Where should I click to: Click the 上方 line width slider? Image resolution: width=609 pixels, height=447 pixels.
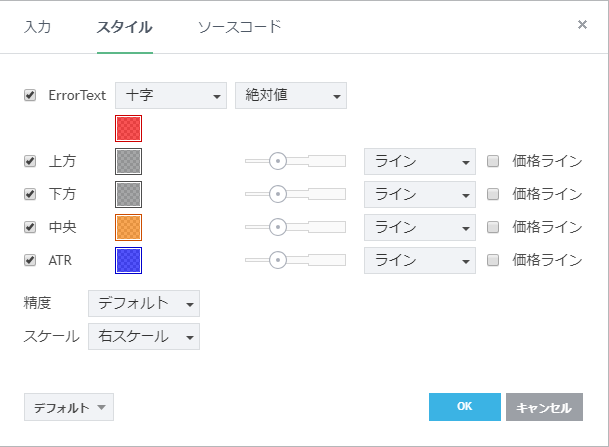click(x=295, y=161)
